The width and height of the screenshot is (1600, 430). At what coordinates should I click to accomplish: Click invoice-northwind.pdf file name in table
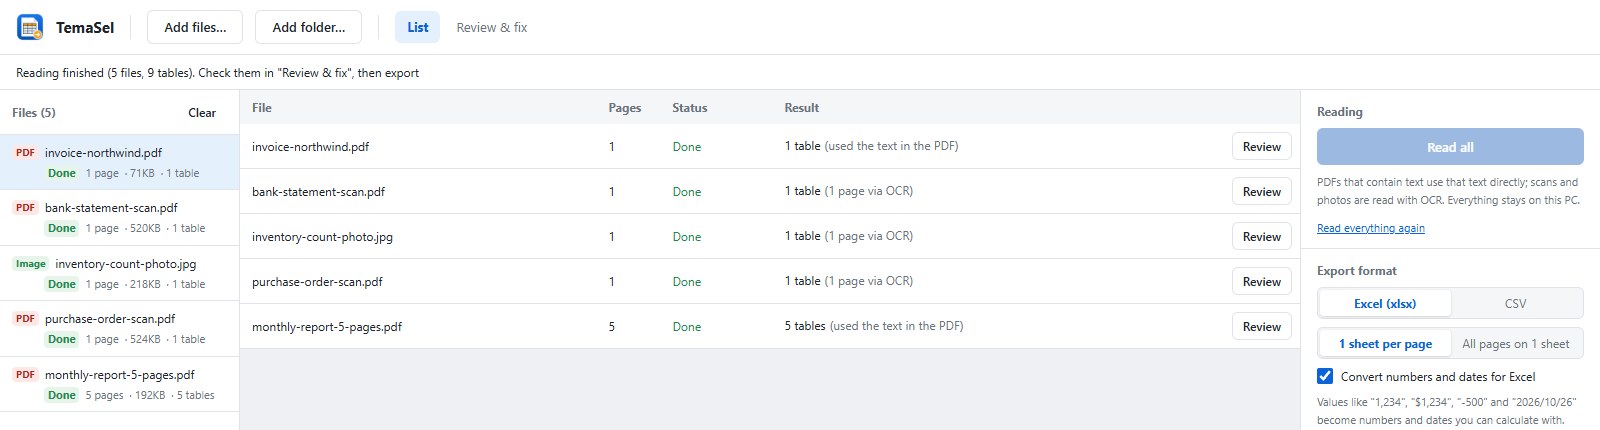310,147
